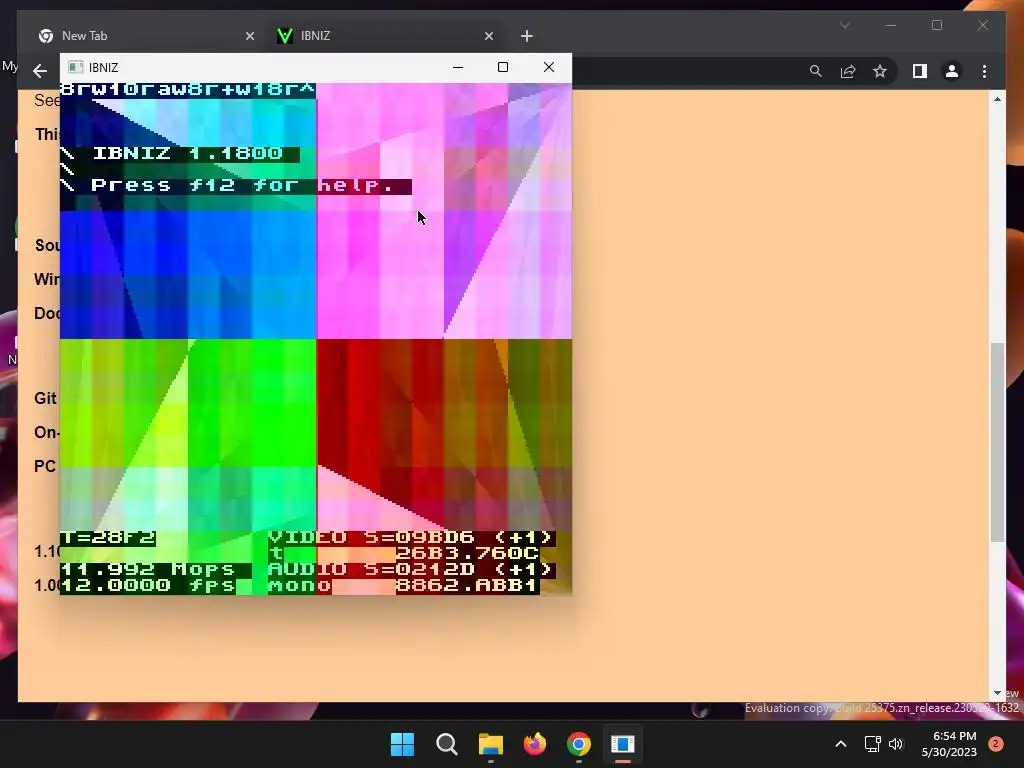
Task: Open the Chrome profile icon
Action: 952,71
